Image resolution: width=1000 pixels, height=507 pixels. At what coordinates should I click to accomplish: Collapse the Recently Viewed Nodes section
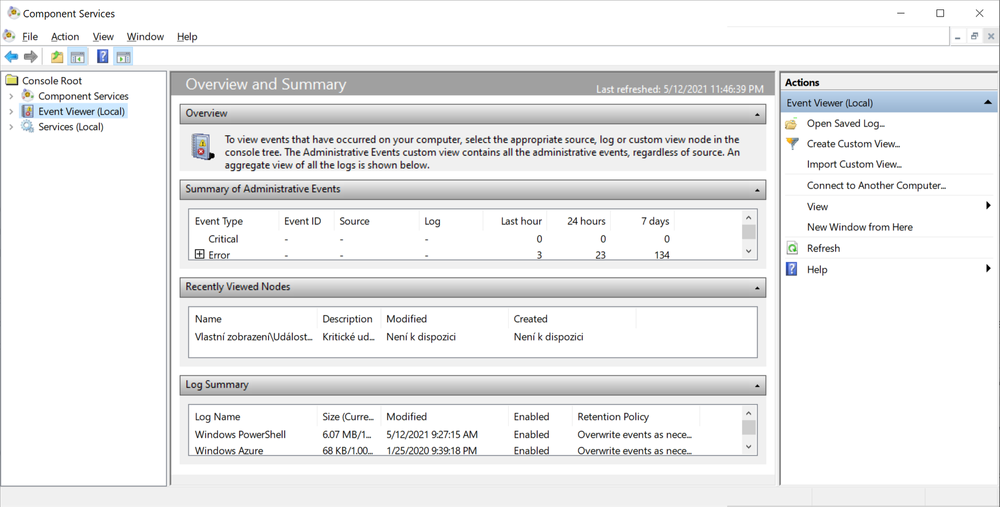[x=757, y=288]
